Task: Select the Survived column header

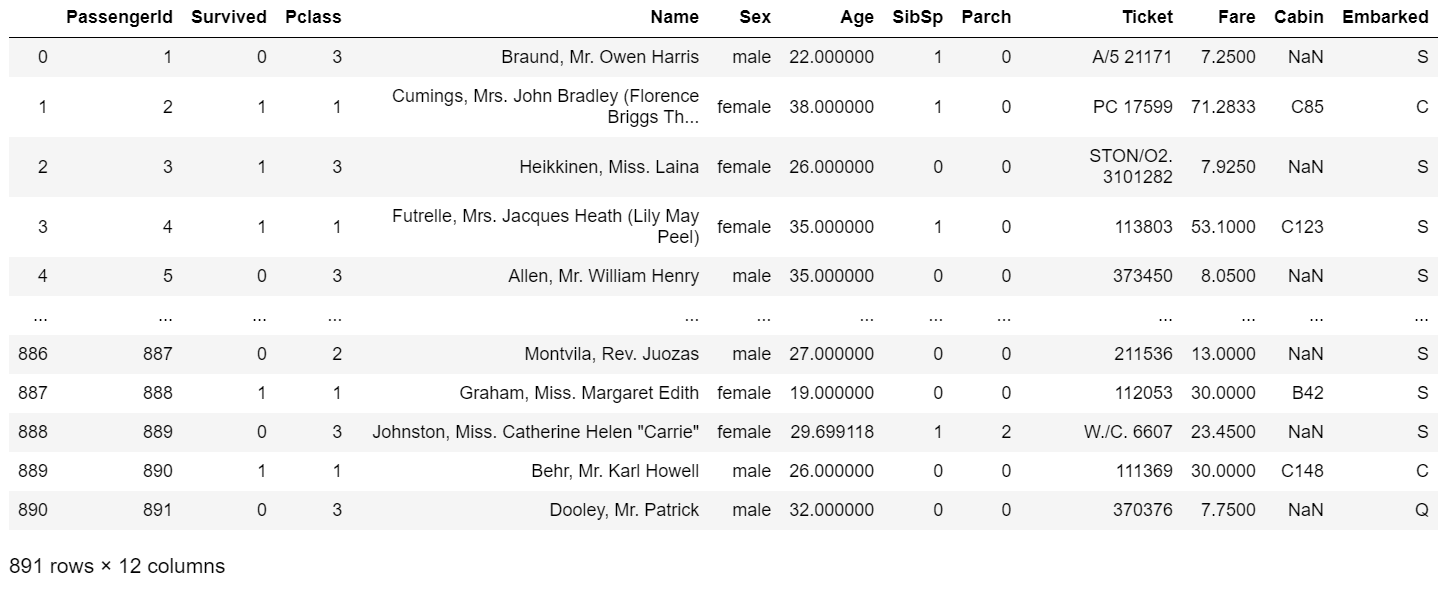Action: [229, 17]
